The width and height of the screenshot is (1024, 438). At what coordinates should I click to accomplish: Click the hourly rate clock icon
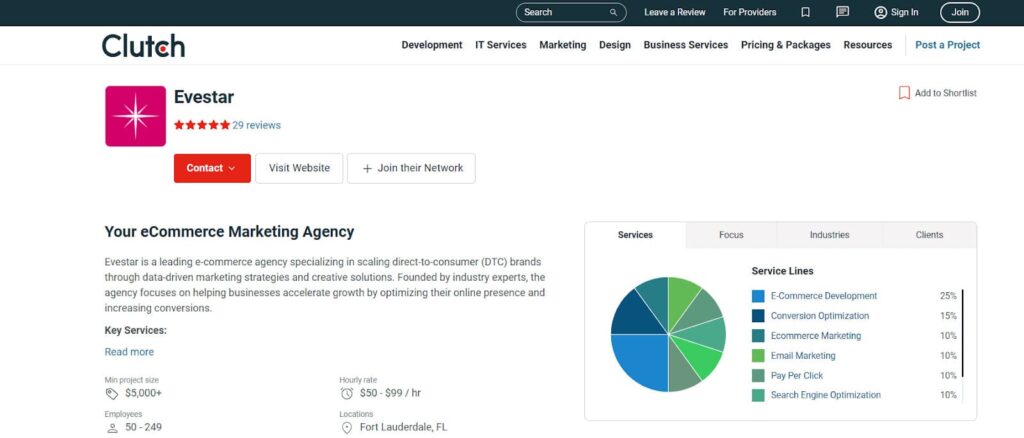(347, 394)
